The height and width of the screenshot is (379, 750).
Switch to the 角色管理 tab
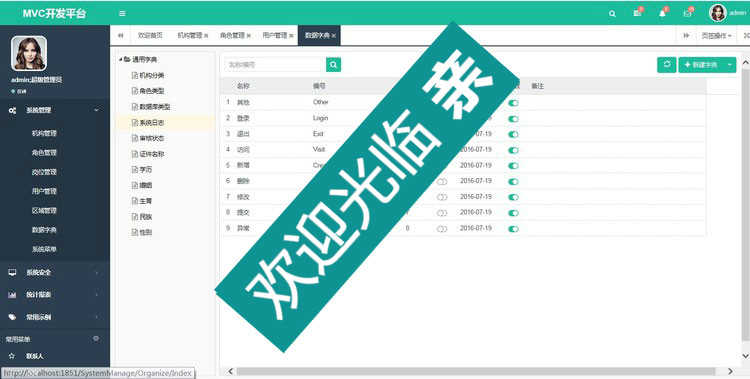pos(232,36)
